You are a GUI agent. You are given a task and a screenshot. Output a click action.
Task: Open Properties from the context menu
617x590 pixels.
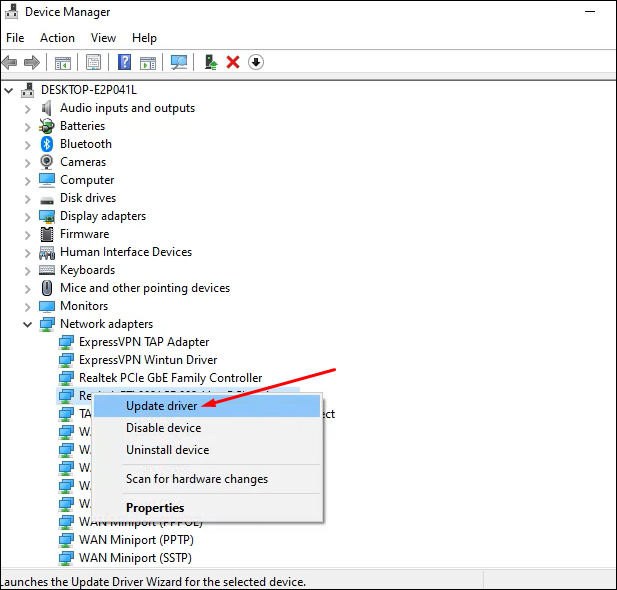[207, 508]
